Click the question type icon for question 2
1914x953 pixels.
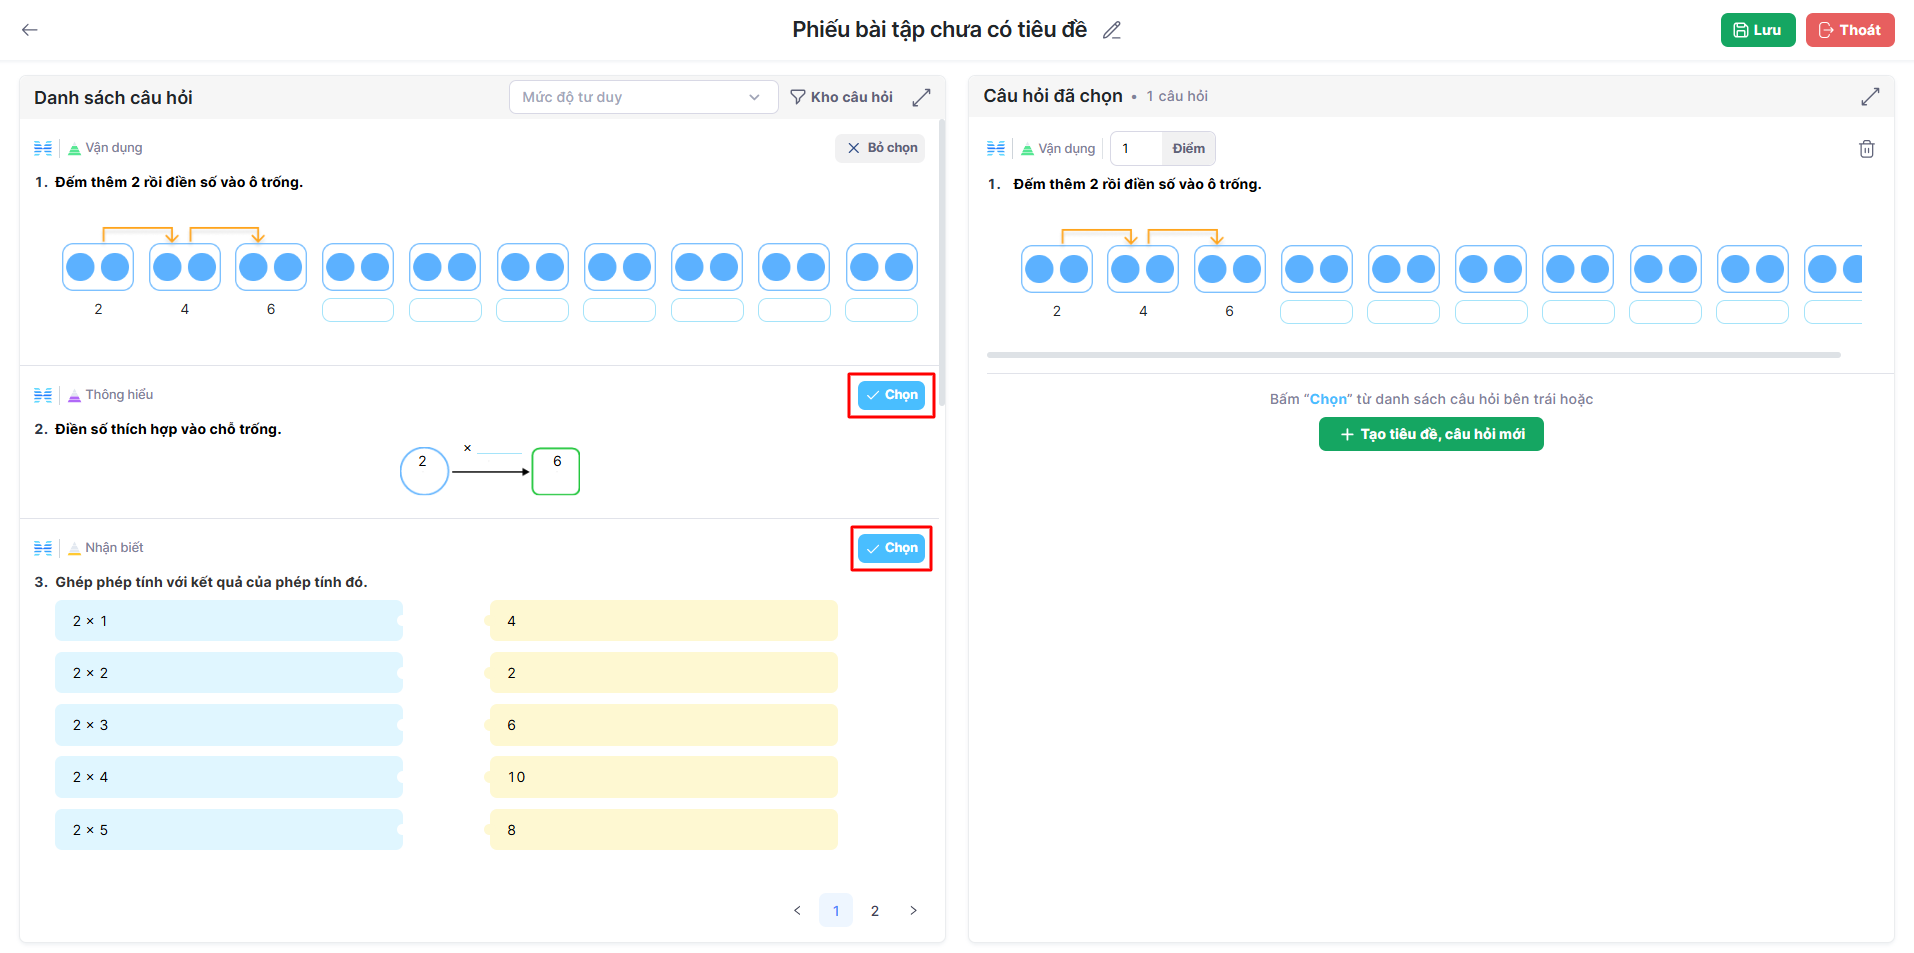43,395
